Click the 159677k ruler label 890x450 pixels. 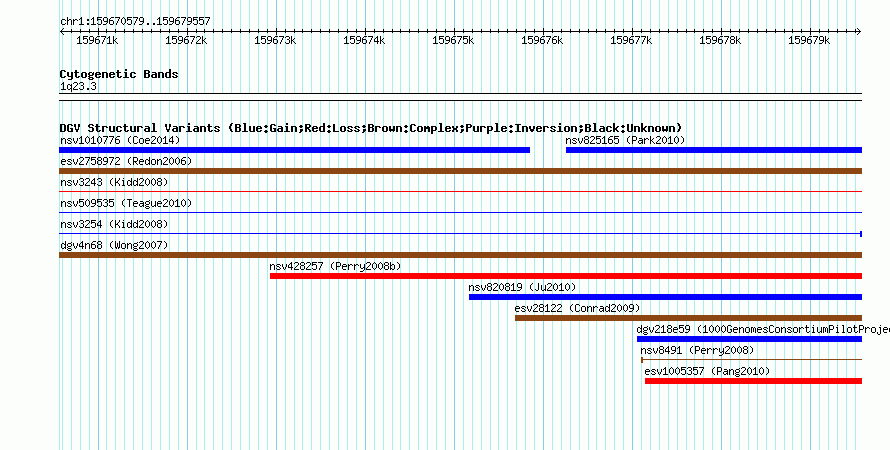pos(631,40)
